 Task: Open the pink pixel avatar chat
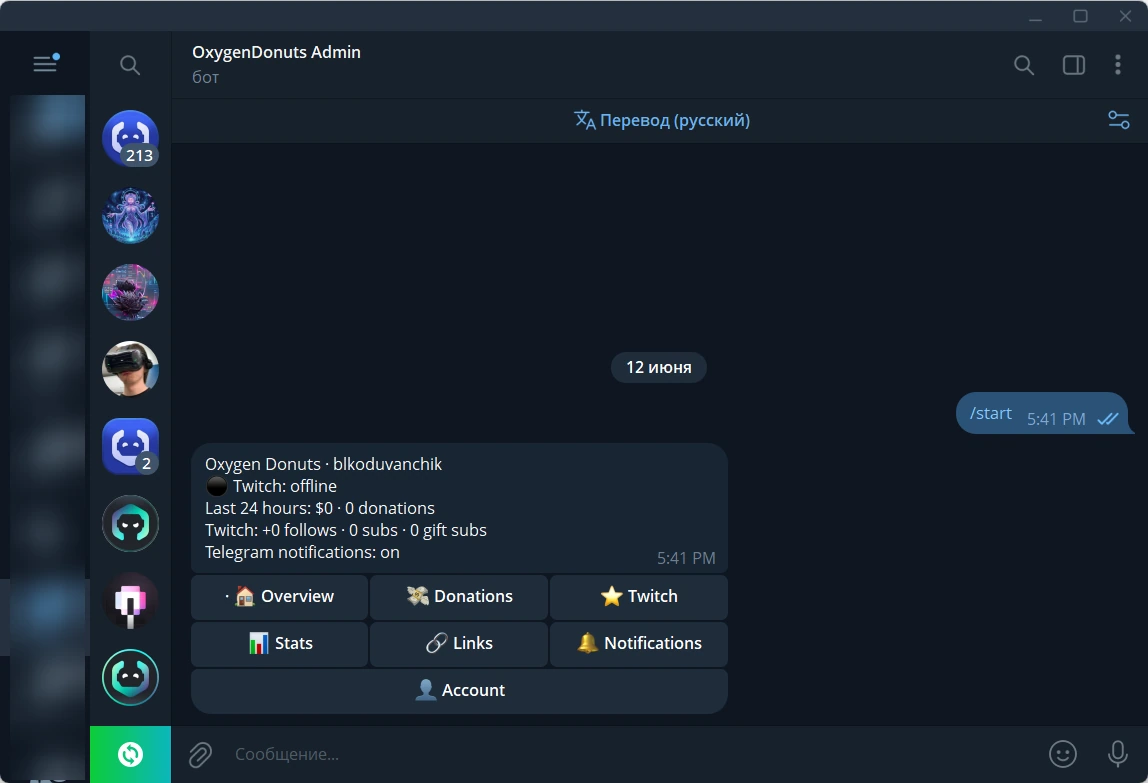130,600
